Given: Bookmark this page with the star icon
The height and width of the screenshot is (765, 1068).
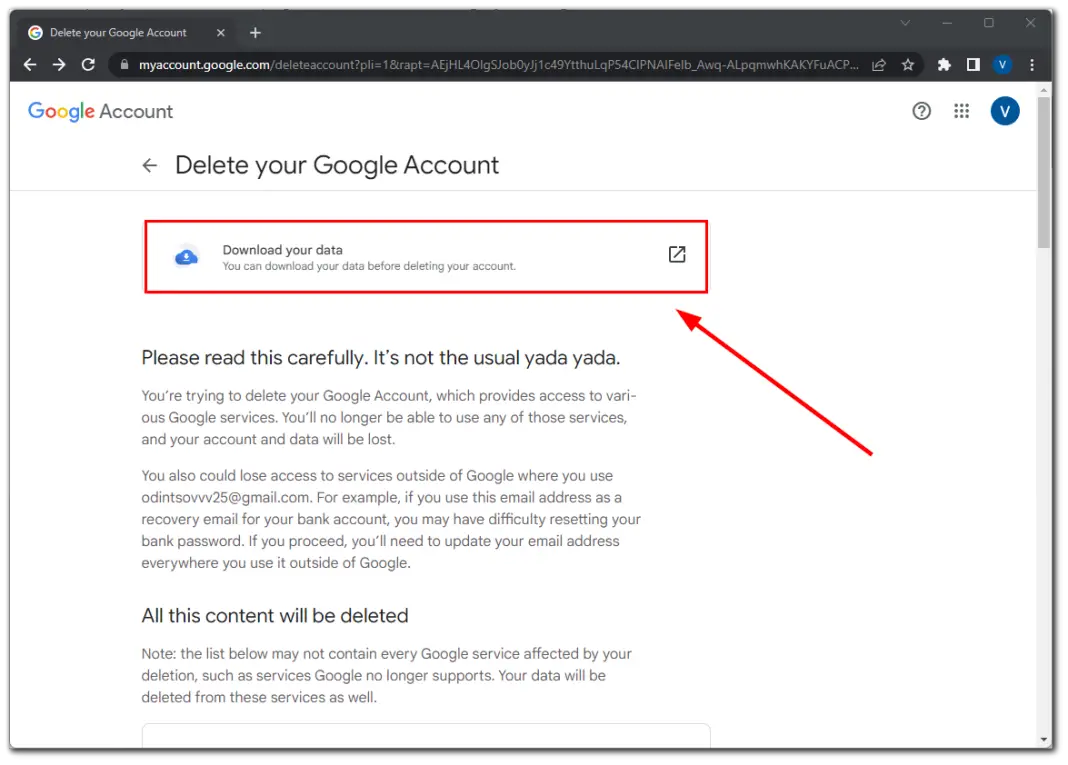Looking at the screenshot, I should 907,64.
